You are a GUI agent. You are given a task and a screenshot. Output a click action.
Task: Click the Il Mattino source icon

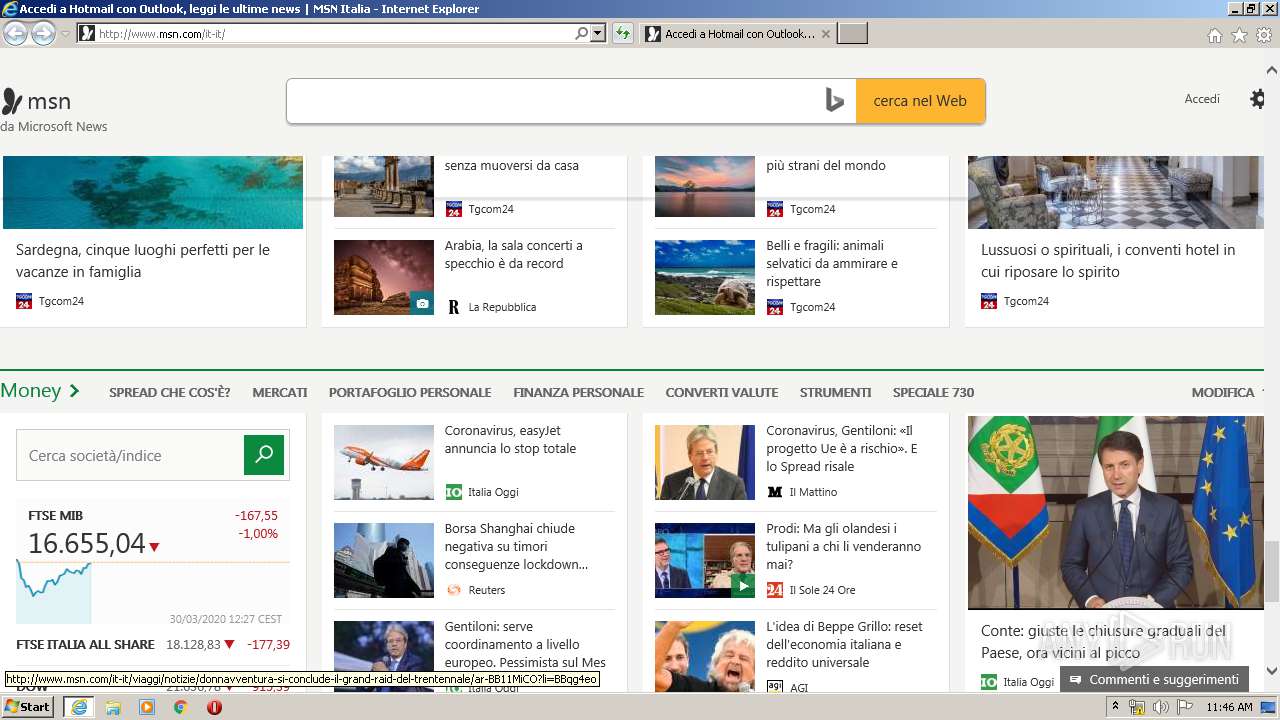[774, 492]
